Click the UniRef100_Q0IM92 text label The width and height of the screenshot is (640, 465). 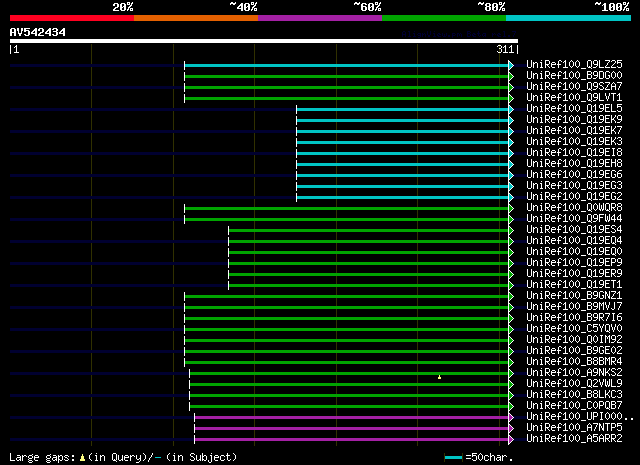pos(574,339)
